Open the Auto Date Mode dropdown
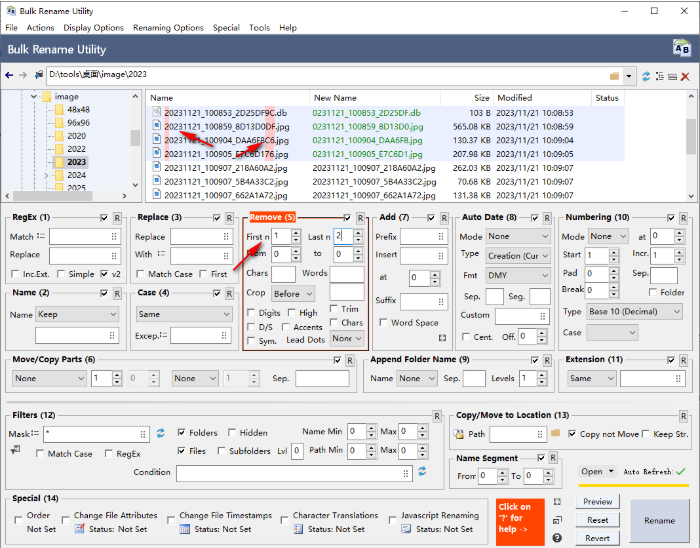The image size is (700, 548). [518, 237]
